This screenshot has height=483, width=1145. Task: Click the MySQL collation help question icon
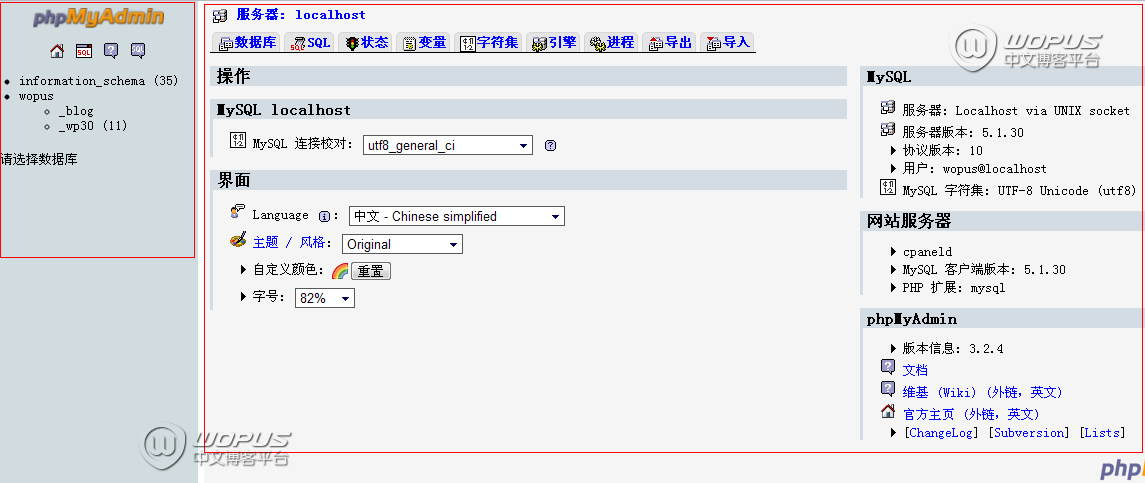click(551, 145)
